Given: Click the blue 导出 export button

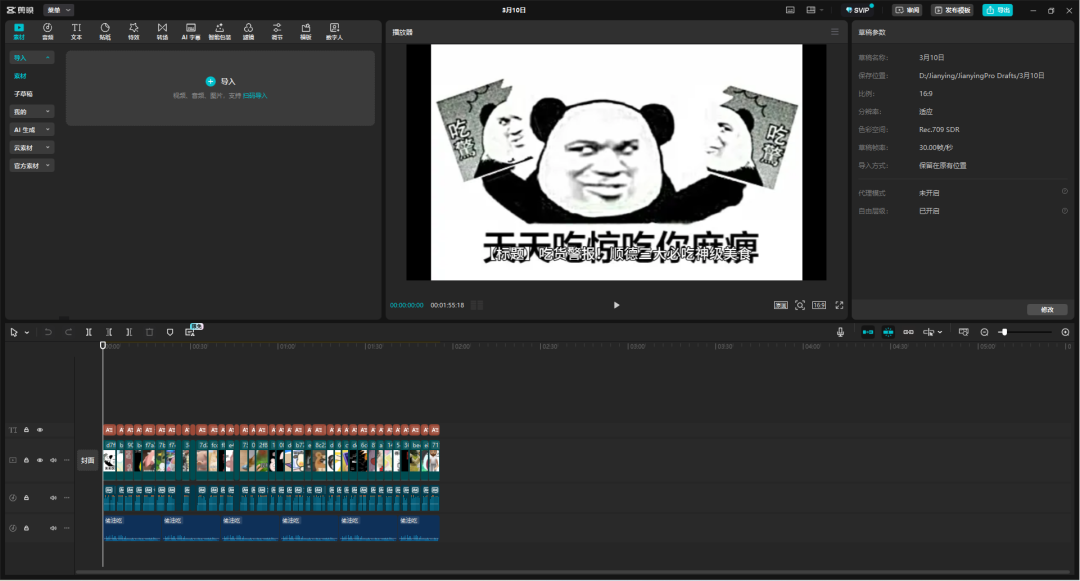Looking at the screenshot, I should pos(997,10).
